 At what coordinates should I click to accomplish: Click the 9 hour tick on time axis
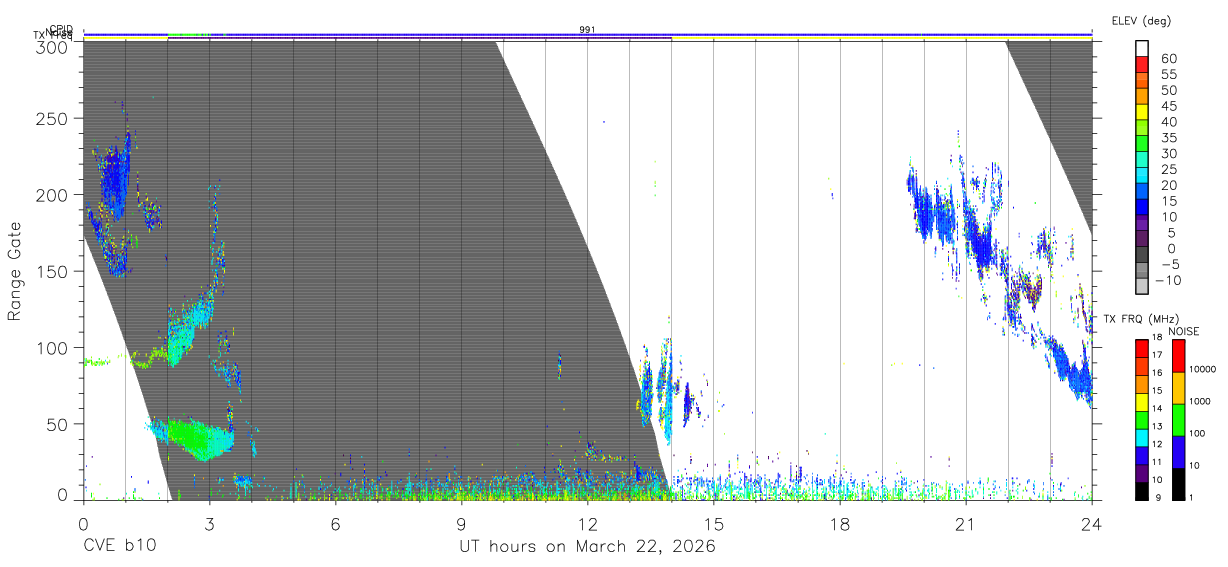(x=461, y=523)
